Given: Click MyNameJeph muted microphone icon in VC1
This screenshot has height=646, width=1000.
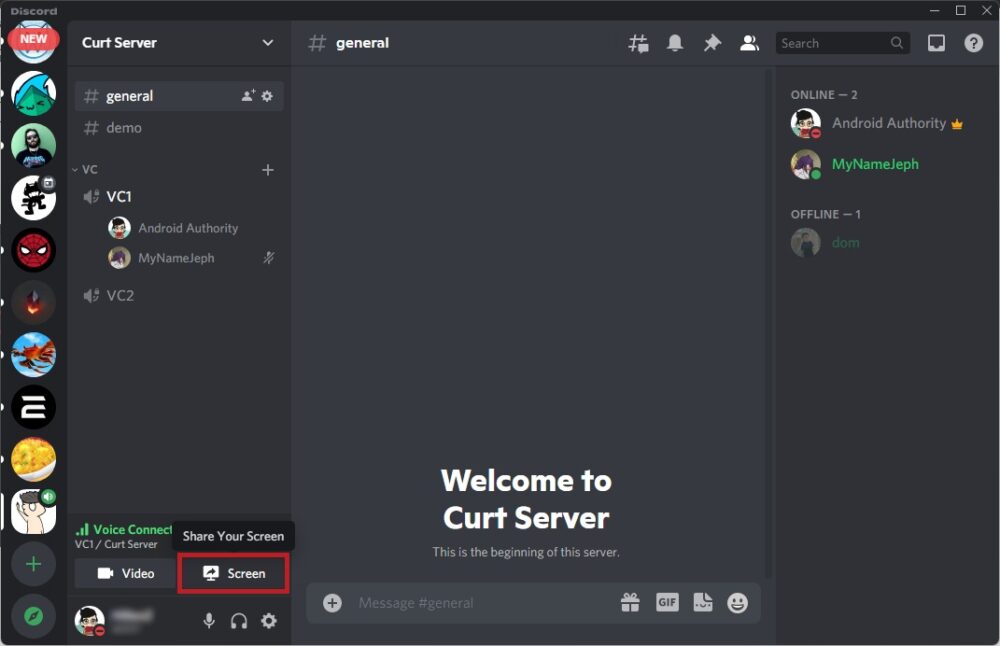Looking at the screenshot, I should (x=269, y=258).
